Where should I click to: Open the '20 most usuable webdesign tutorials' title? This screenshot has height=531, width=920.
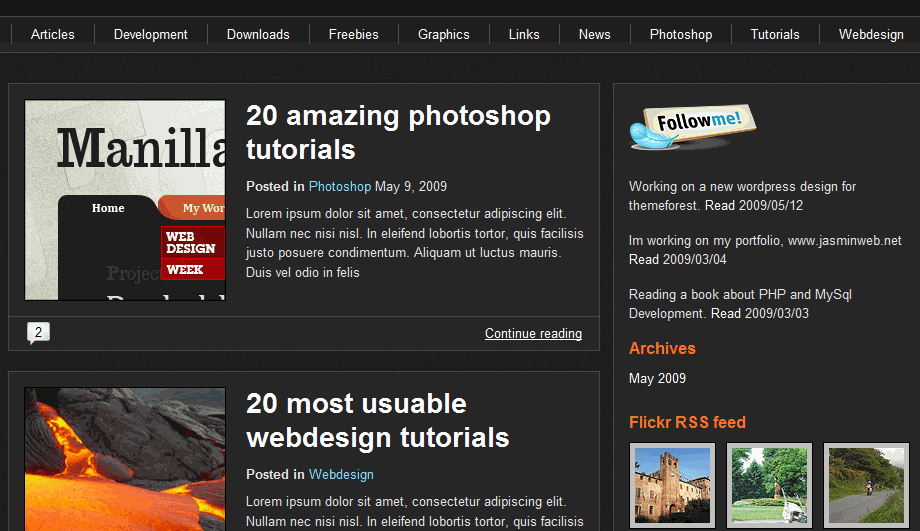(x=378, y=421)
